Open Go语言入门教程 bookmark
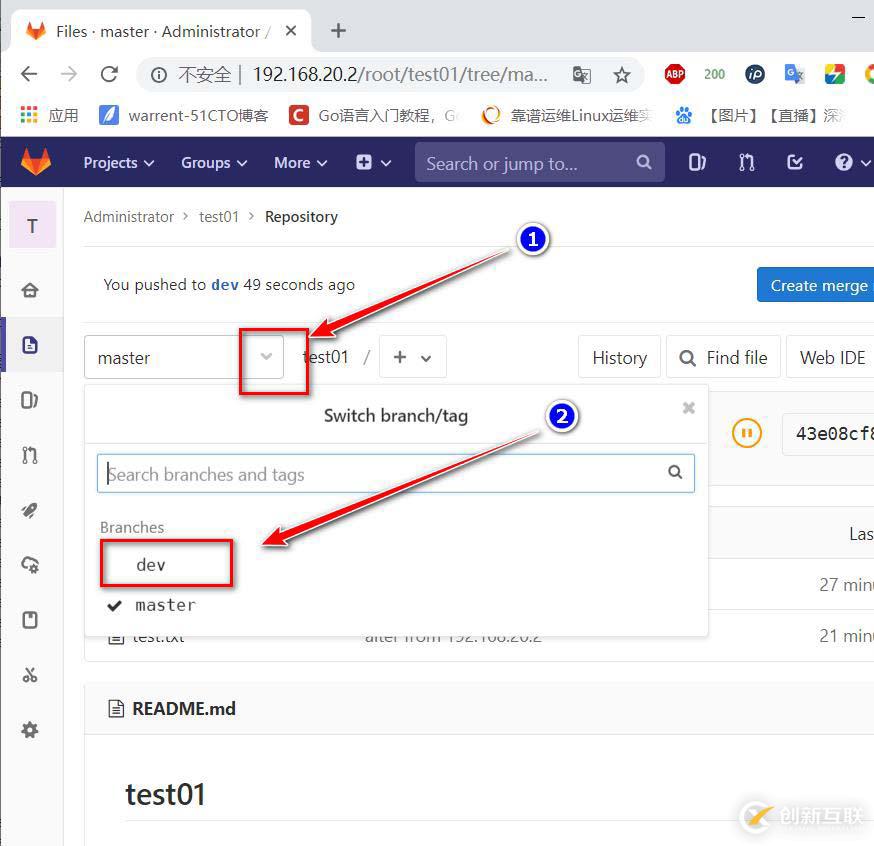874x846 pixels. pos(373,115)
